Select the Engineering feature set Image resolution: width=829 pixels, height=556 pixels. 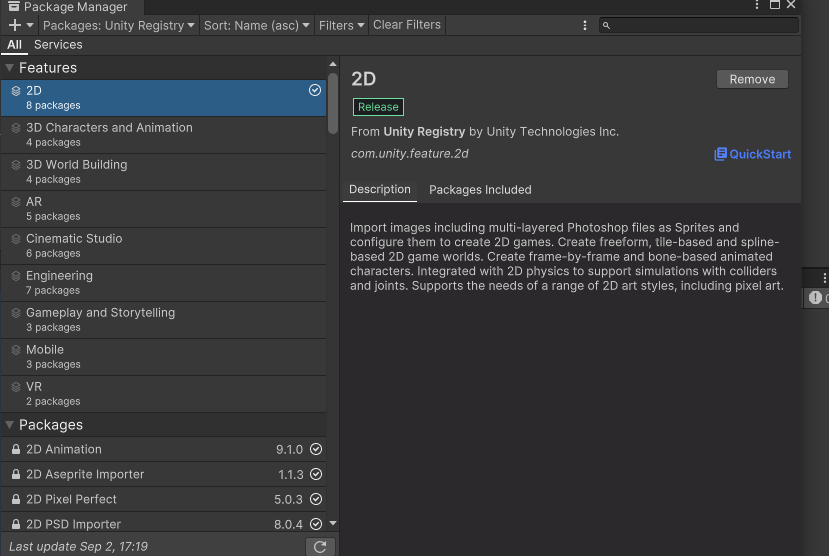163,283
